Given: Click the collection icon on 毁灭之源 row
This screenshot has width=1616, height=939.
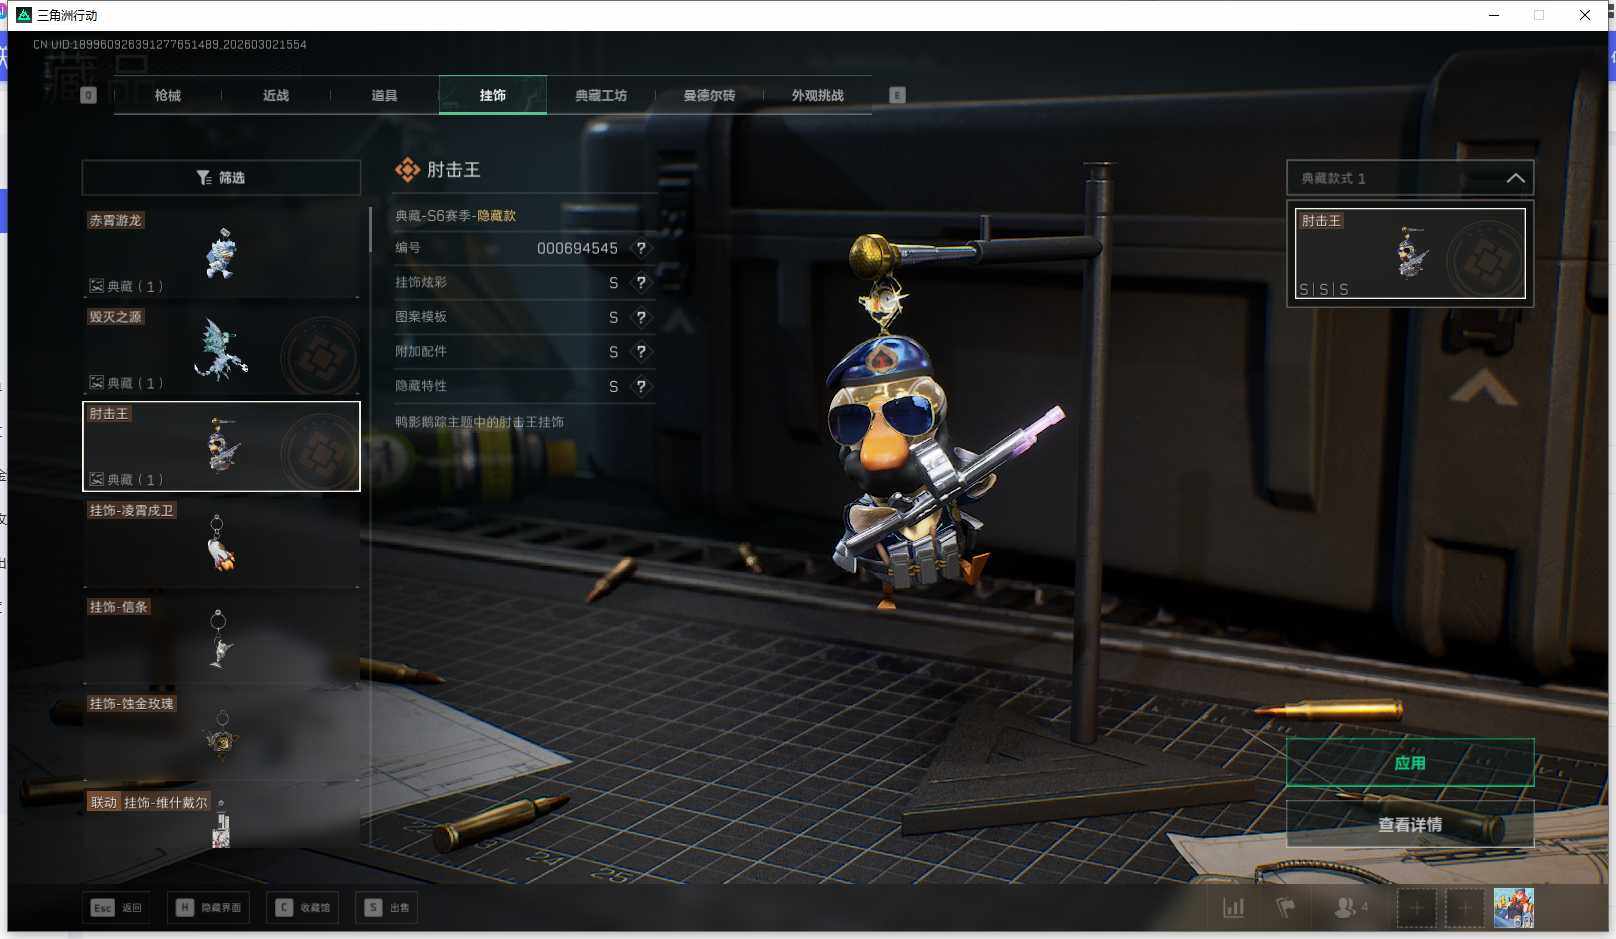Looking at the screenshot, I should point(97,383).
